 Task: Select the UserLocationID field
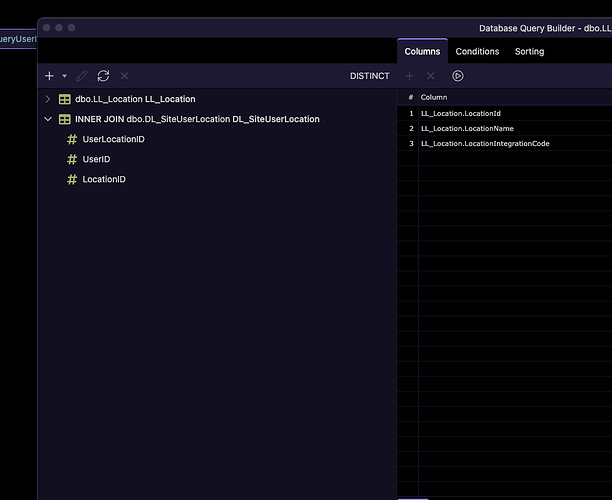click(x=114, y=139)
